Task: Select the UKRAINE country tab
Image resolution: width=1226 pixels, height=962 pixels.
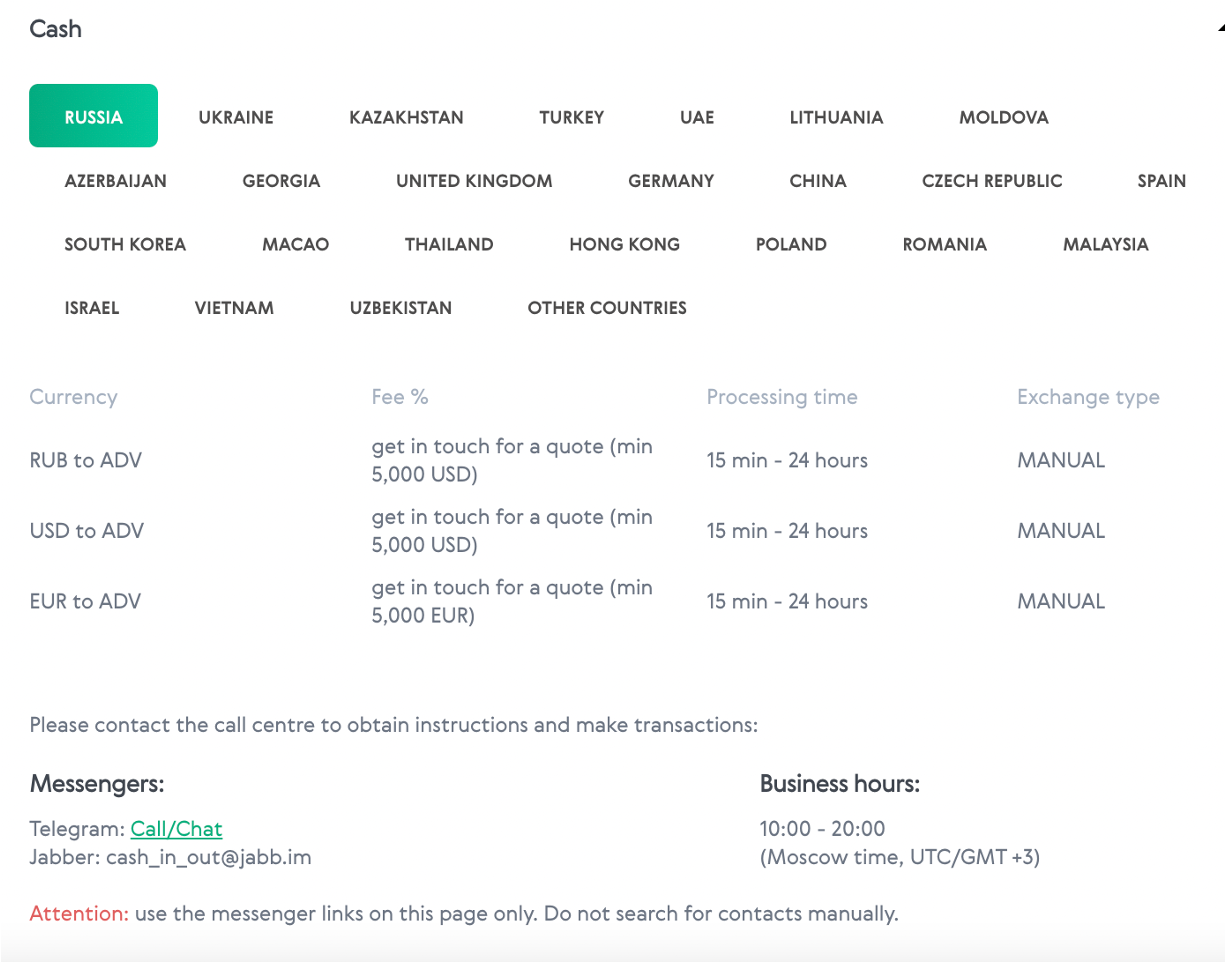Action: (x=235, y=117)
